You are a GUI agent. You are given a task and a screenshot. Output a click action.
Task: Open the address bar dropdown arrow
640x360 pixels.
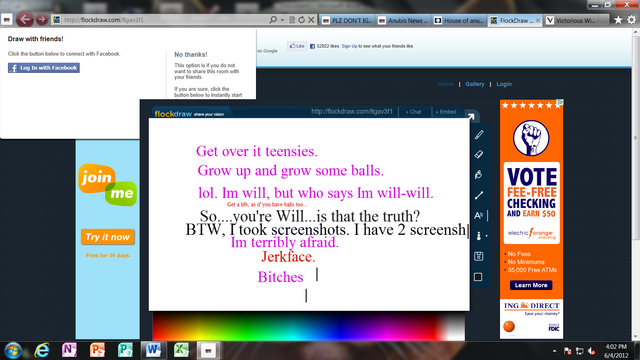[x=282, y=20]
